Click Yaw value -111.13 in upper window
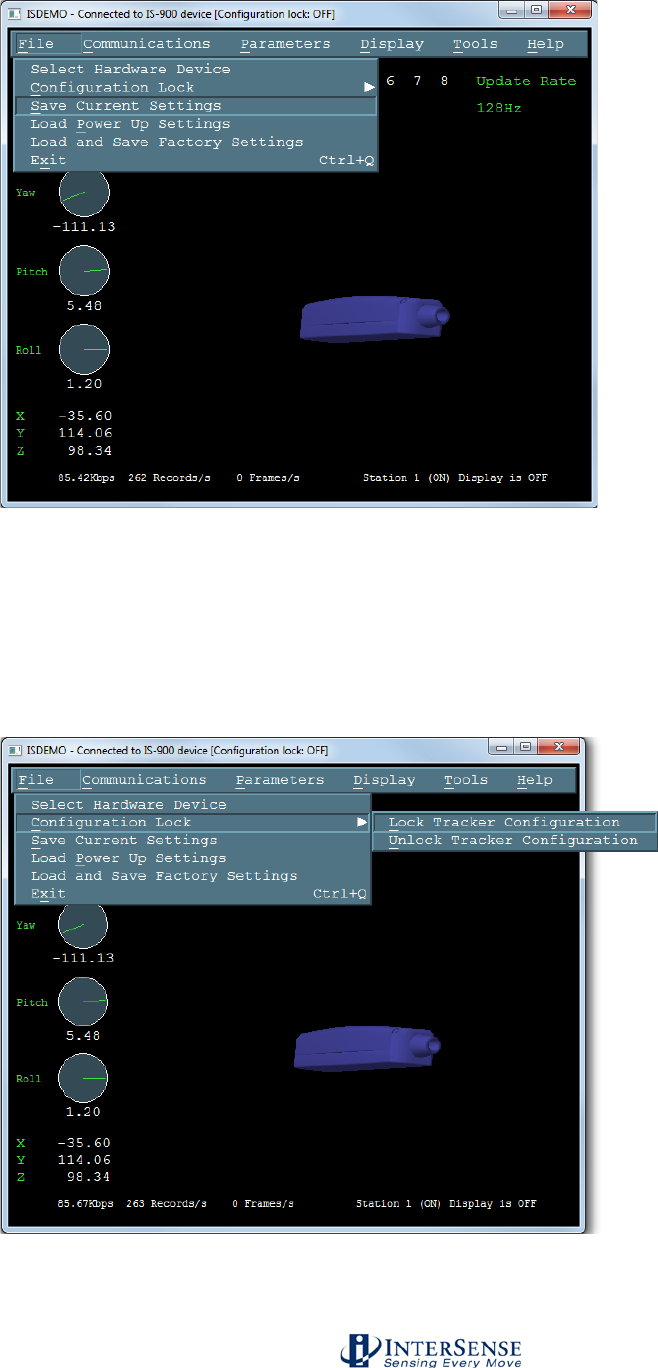Image resolution: width=658 pixels, height=1368 pixels. click(x=84, y=227)
